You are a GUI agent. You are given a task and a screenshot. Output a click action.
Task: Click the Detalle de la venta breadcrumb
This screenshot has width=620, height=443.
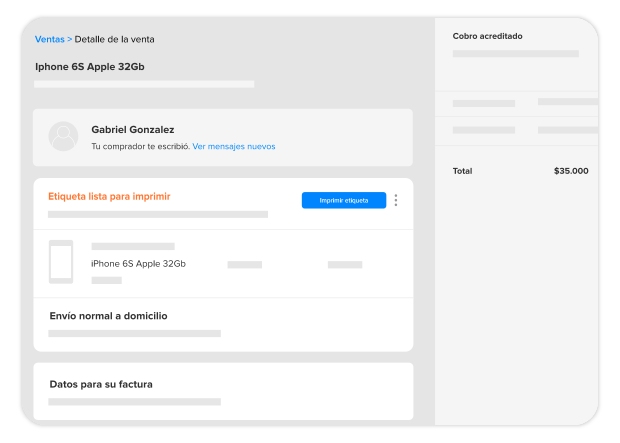[114, 40]
